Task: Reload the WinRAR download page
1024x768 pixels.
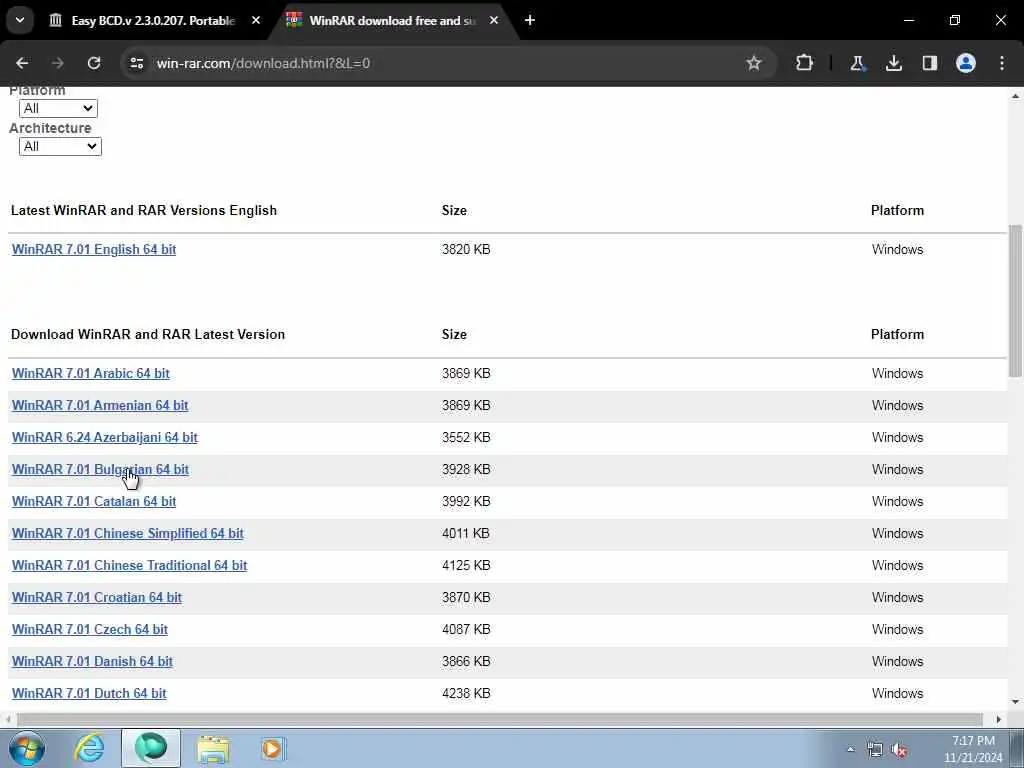Action: point(94,63)
